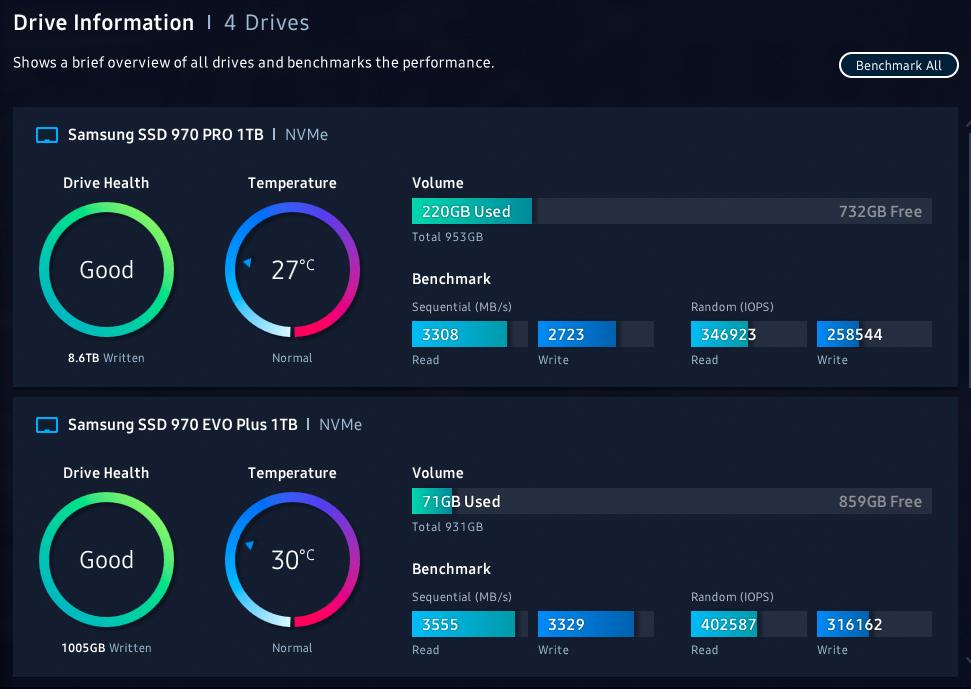Open the 970 EVO Plus Drive Health ring
Image resolution: width=971 pixels, height=689 pixels.
pyautogui.click(x=107, y=560)
